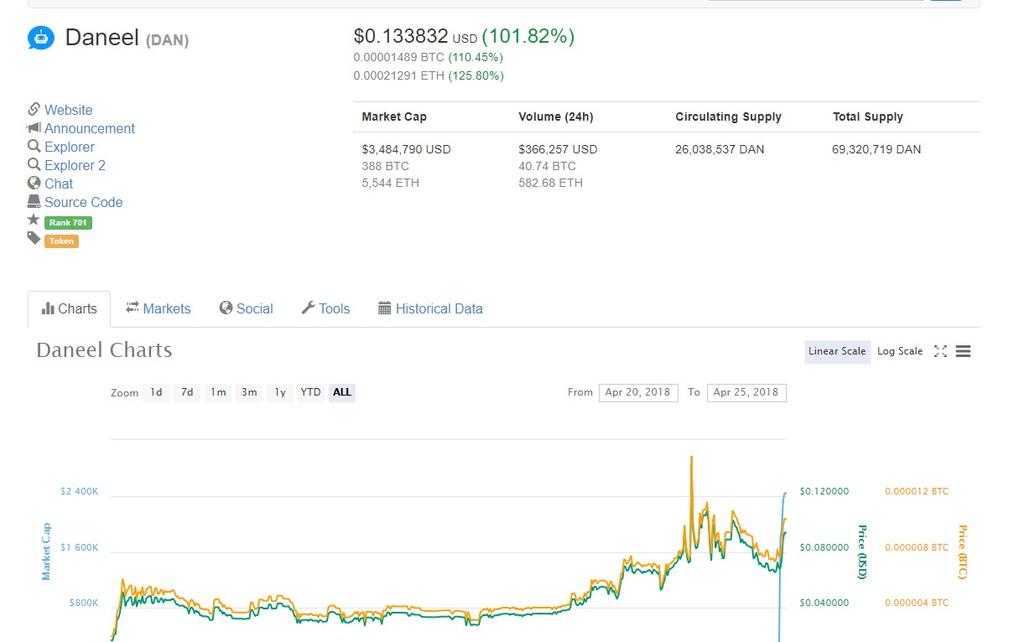Image resolution: width=1024 pixels, height=642 pixels.
Task: Open the Chat link
Action: pyautogui.click(x=59, y=184)
